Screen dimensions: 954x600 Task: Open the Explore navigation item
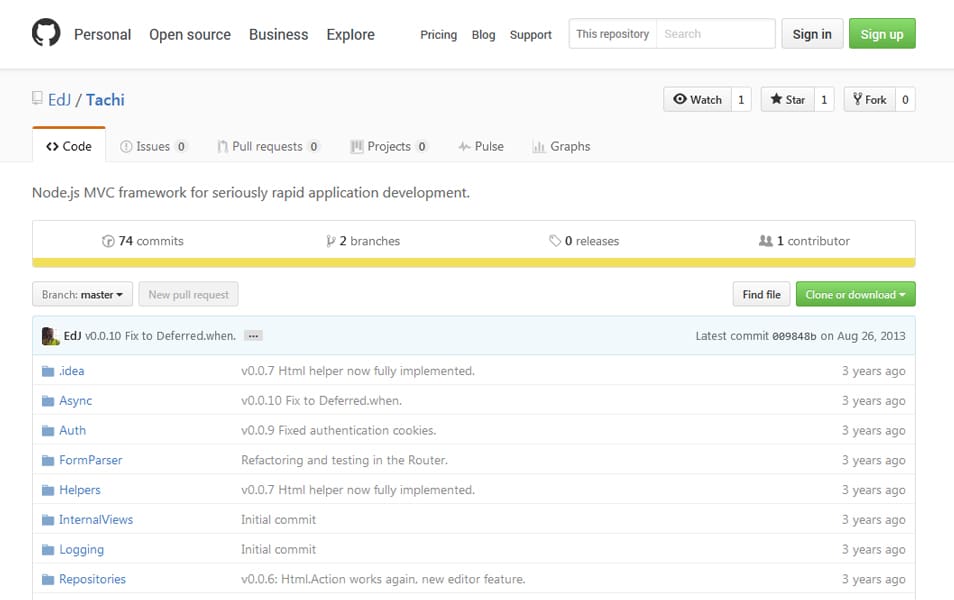tap(350, 35)
